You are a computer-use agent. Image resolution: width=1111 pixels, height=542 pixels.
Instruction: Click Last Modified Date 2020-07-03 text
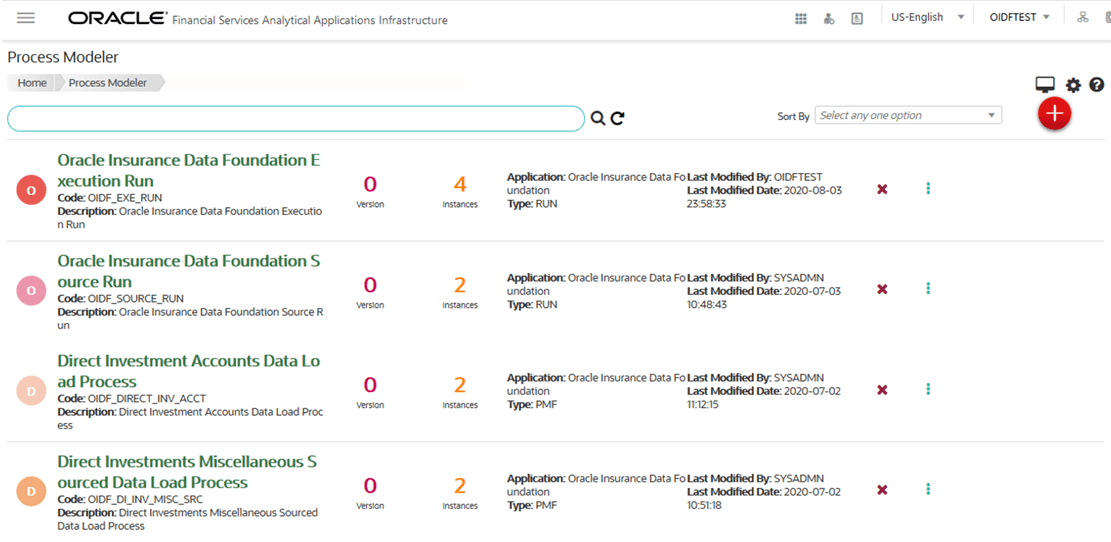(765, 298)
